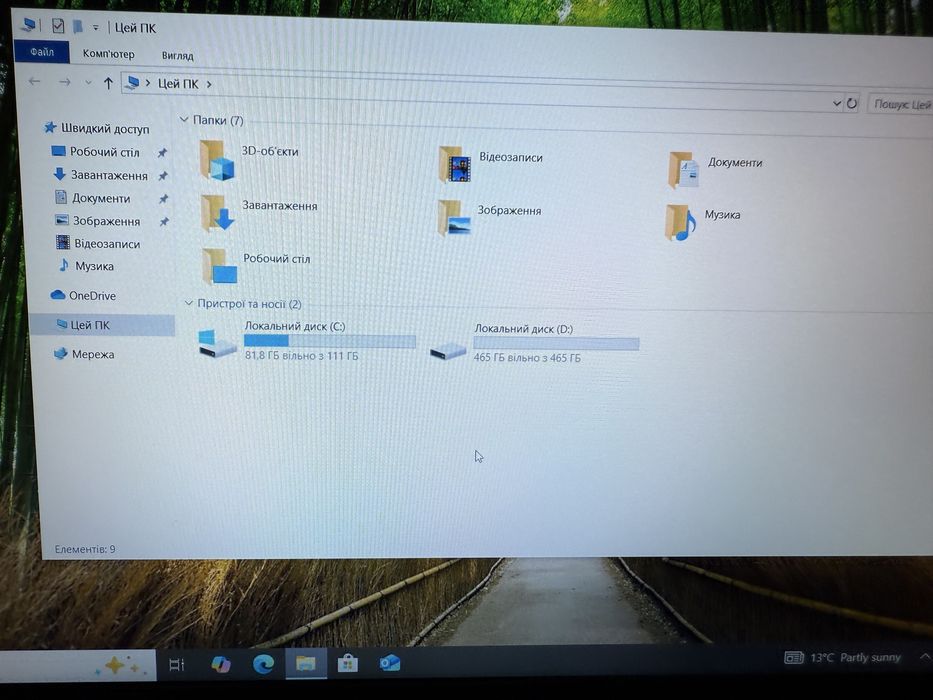Open weather widget 13°C Partly sunny

tap(843, 658)
